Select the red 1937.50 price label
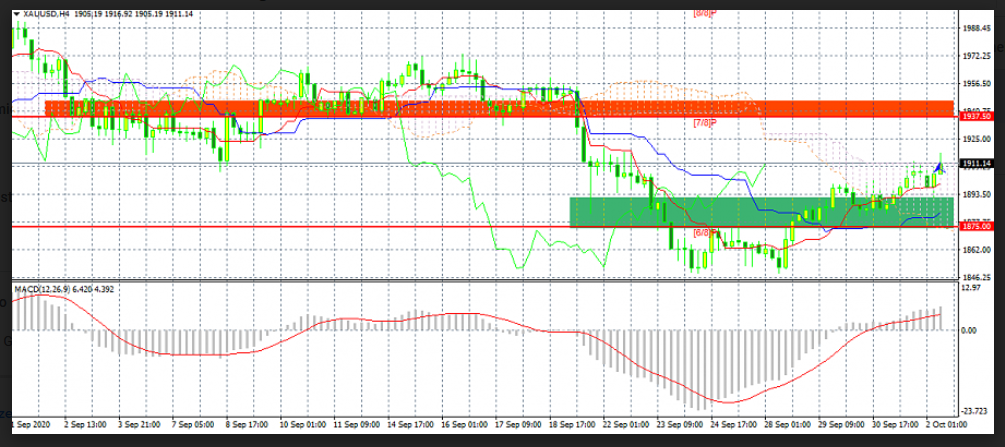This screenshot has width=1005, height=447. [x=974, y=117]
